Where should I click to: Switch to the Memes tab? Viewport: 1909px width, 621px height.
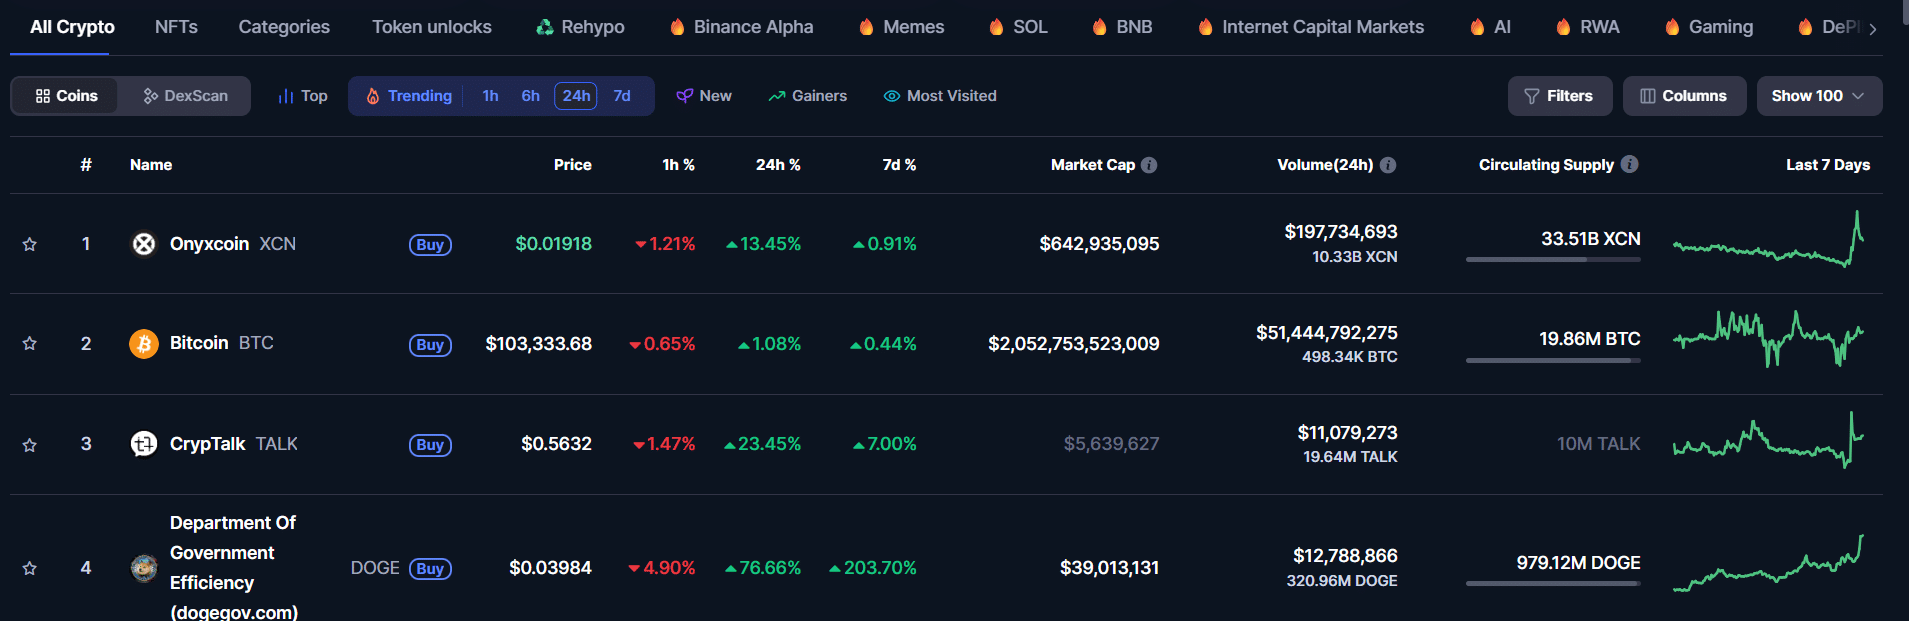(x=901, y=27)
